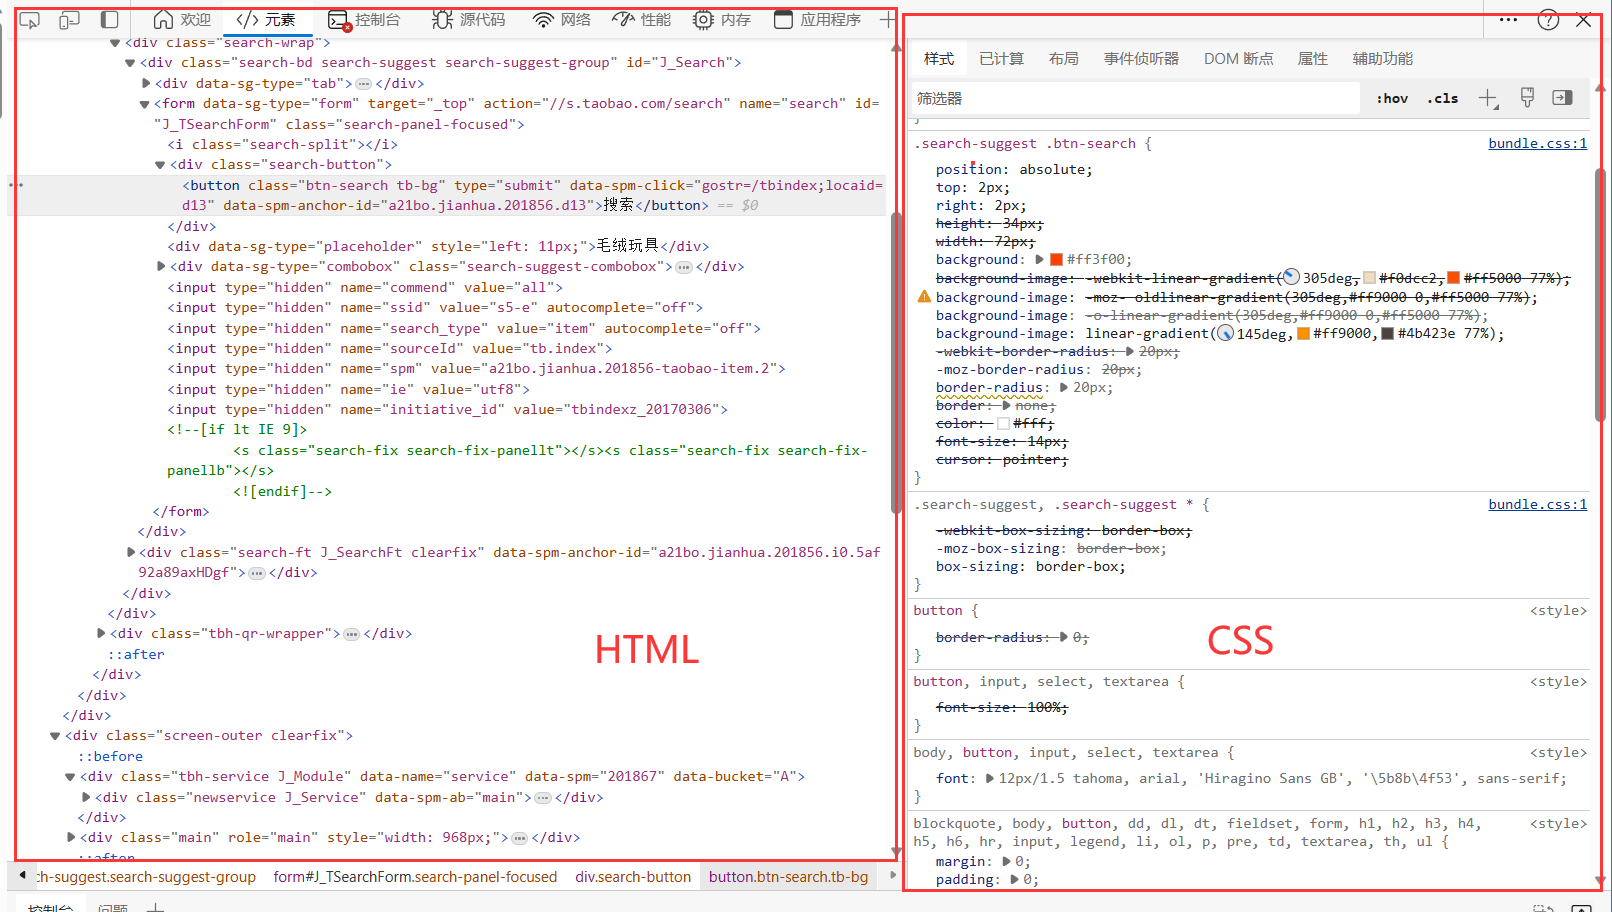Open the 布局 pane tab

click(1064, 59)
